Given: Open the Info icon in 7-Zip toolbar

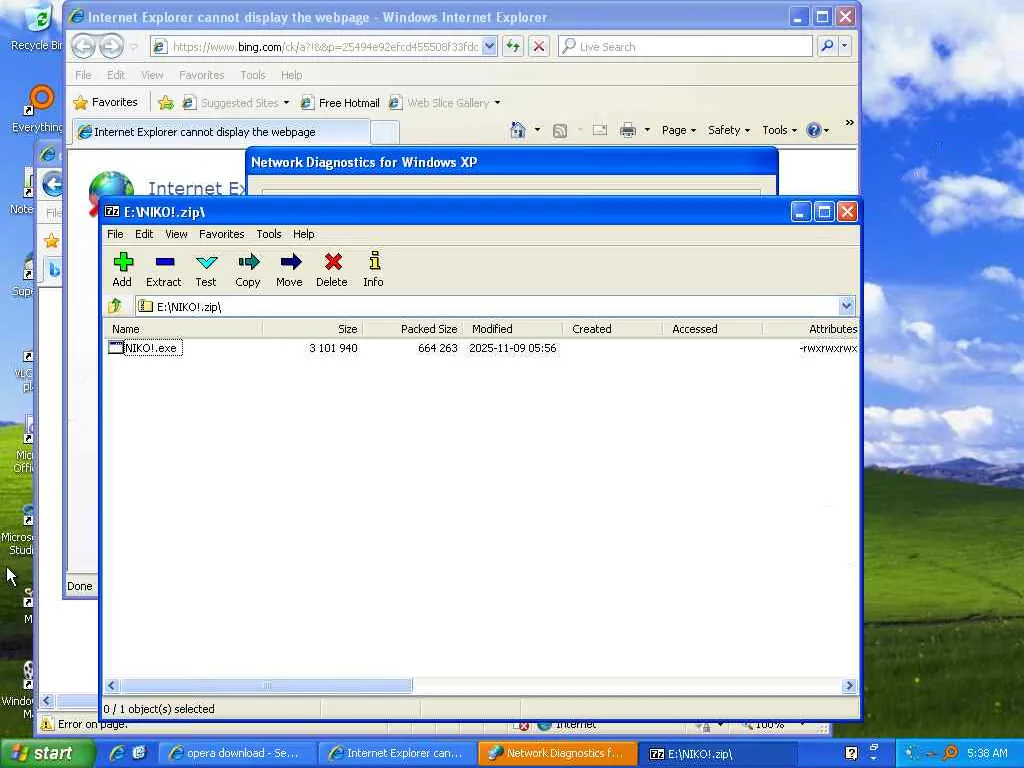Looking at the screenshot, I should coord(374,270).
